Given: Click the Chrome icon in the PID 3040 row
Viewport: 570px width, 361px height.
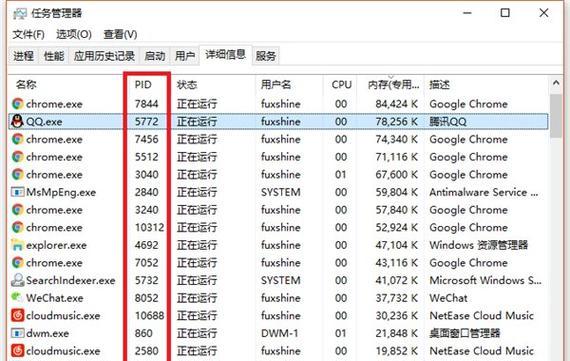Looking at the screenshot, I should coord(17,174).
